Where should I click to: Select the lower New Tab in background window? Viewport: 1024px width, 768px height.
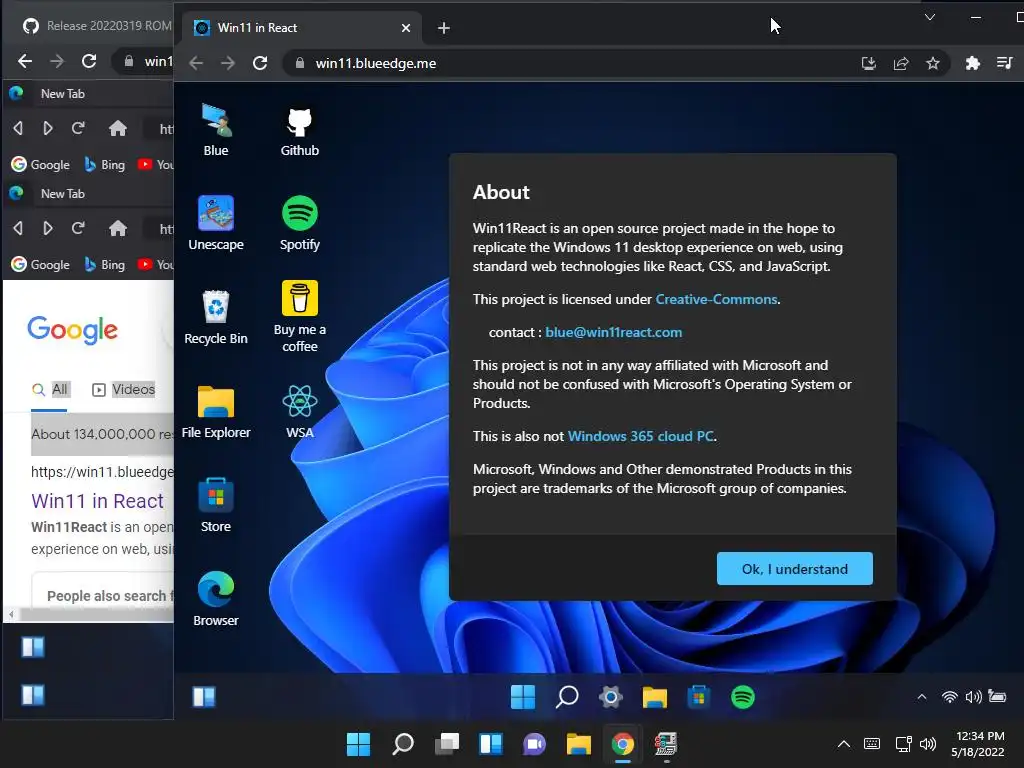(63, 193)
